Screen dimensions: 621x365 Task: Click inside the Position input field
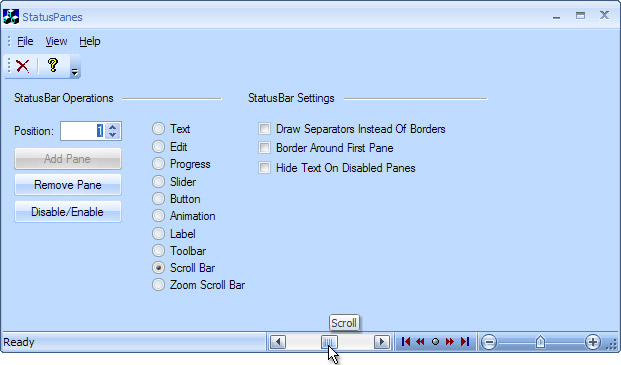tap(82, 131)
